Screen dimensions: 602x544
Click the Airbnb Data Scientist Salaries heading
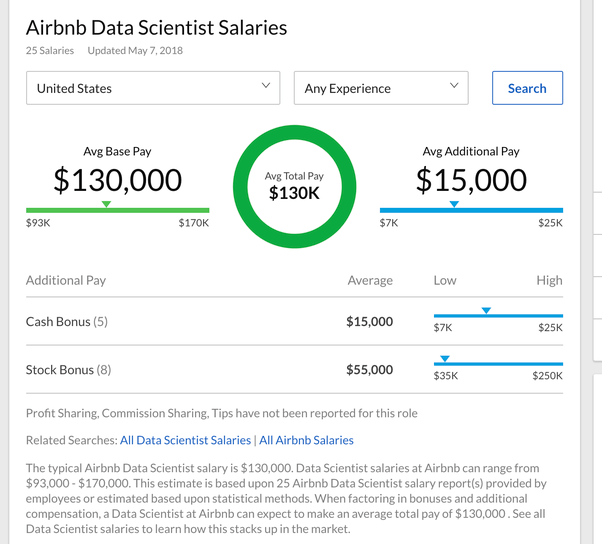click(x=156, y=28)
